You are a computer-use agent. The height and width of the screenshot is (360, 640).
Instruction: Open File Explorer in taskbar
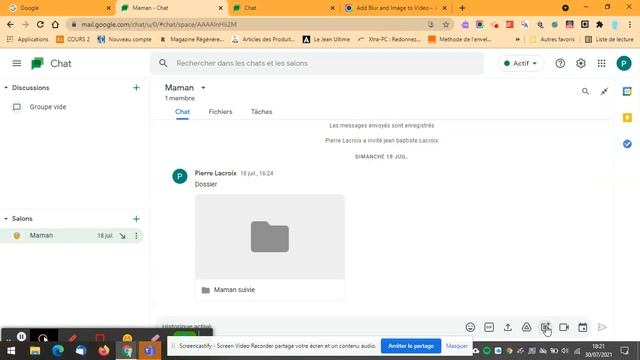[35, 351]
